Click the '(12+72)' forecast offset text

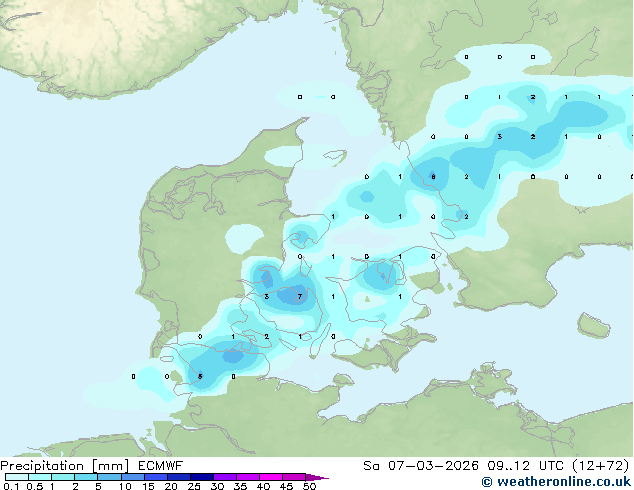click(x=601, y=466)
